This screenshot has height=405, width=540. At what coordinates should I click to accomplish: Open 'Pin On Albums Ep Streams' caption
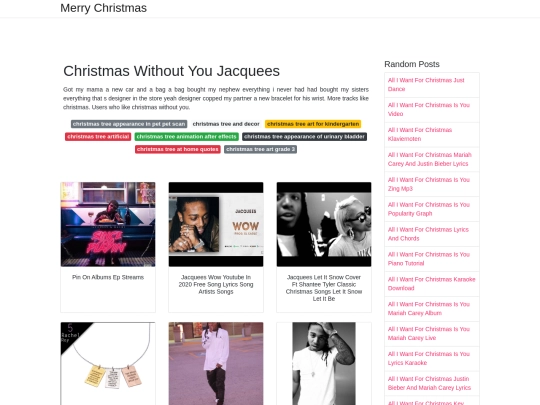pos(108,277)
